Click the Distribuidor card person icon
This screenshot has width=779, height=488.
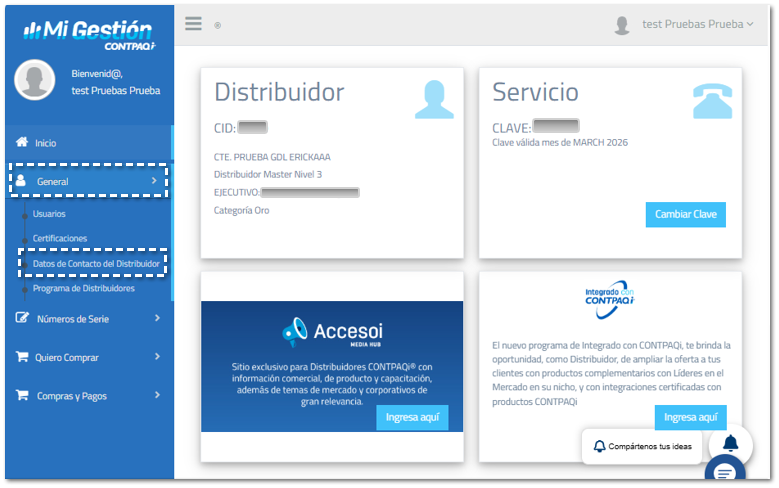pyautogui.click(x=434, y=99)
